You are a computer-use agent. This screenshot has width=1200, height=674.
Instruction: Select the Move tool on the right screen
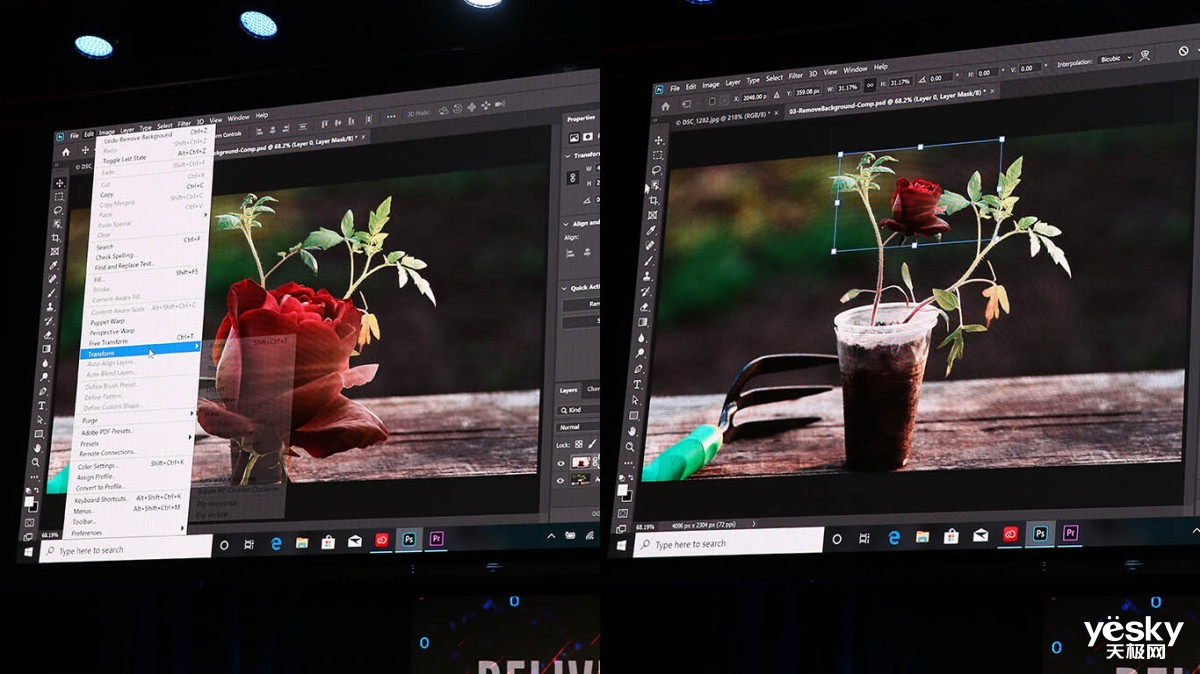click(659, 140)
